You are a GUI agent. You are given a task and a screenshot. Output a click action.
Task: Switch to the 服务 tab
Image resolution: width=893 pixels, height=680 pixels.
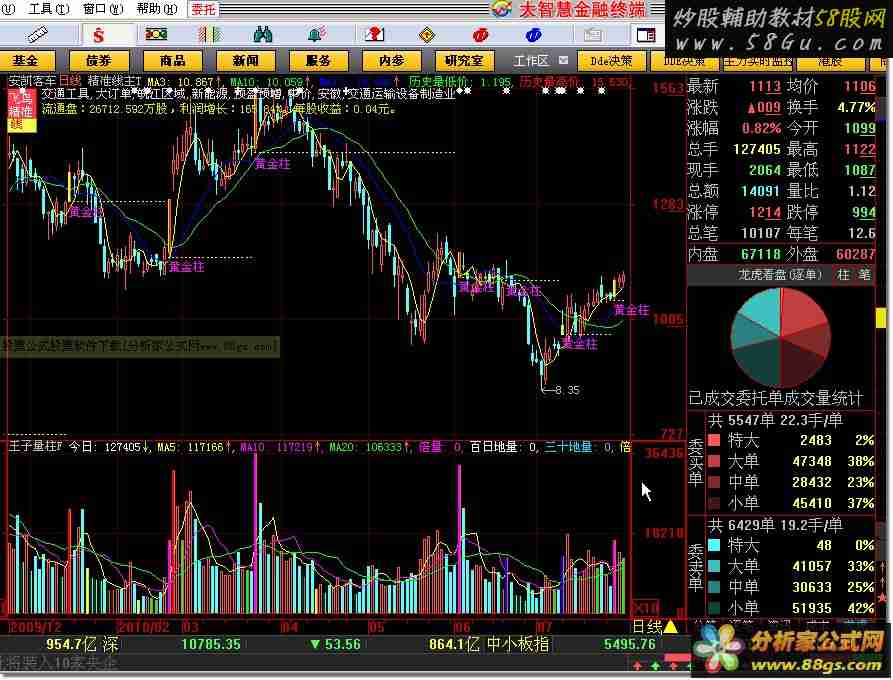(318, 60)
